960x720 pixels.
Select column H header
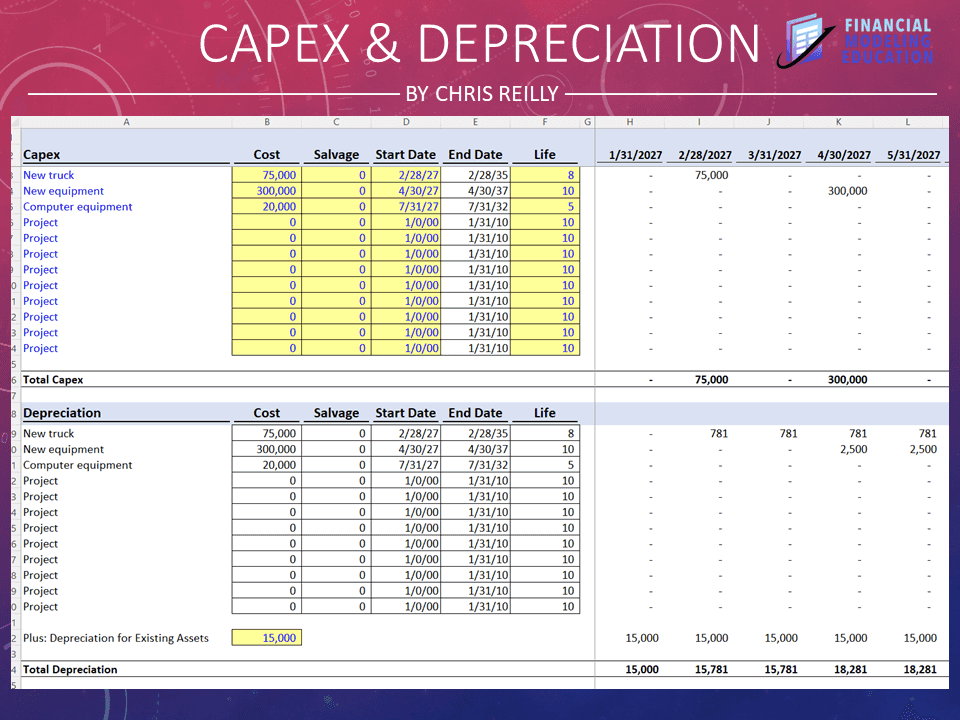[629, 122]
